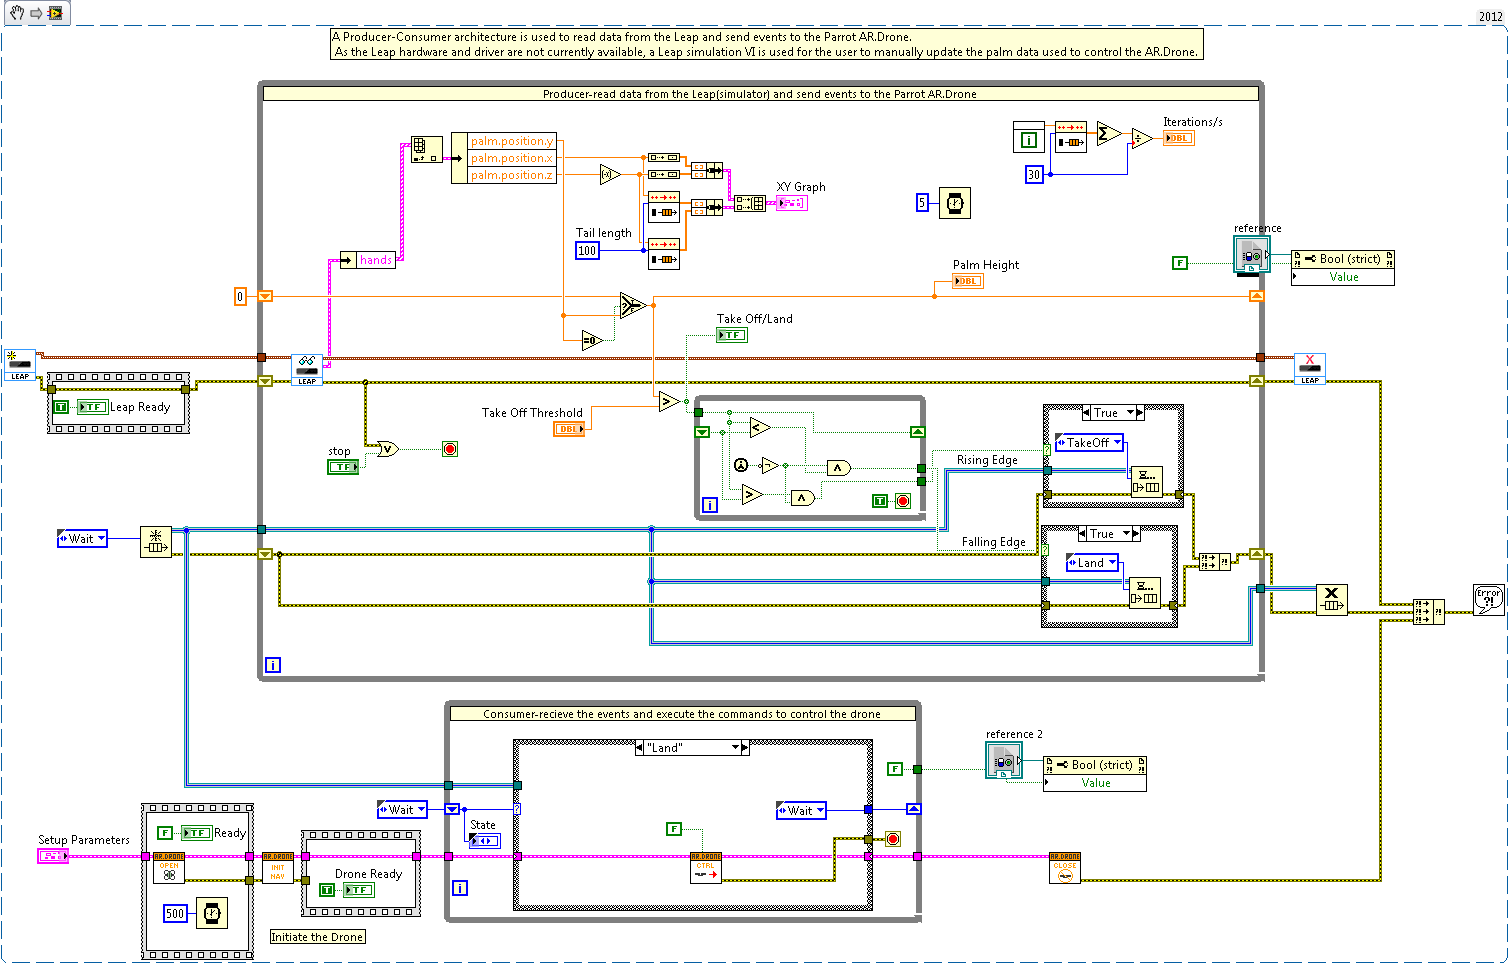Screen dimensions: 1509x964
Task: Click the Take Off Threshold control terminal
Action: click(569, 429)
